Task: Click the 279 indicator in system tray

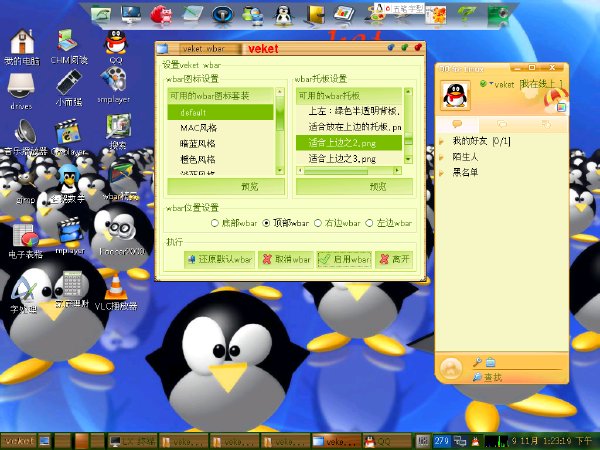Action: 441,441
